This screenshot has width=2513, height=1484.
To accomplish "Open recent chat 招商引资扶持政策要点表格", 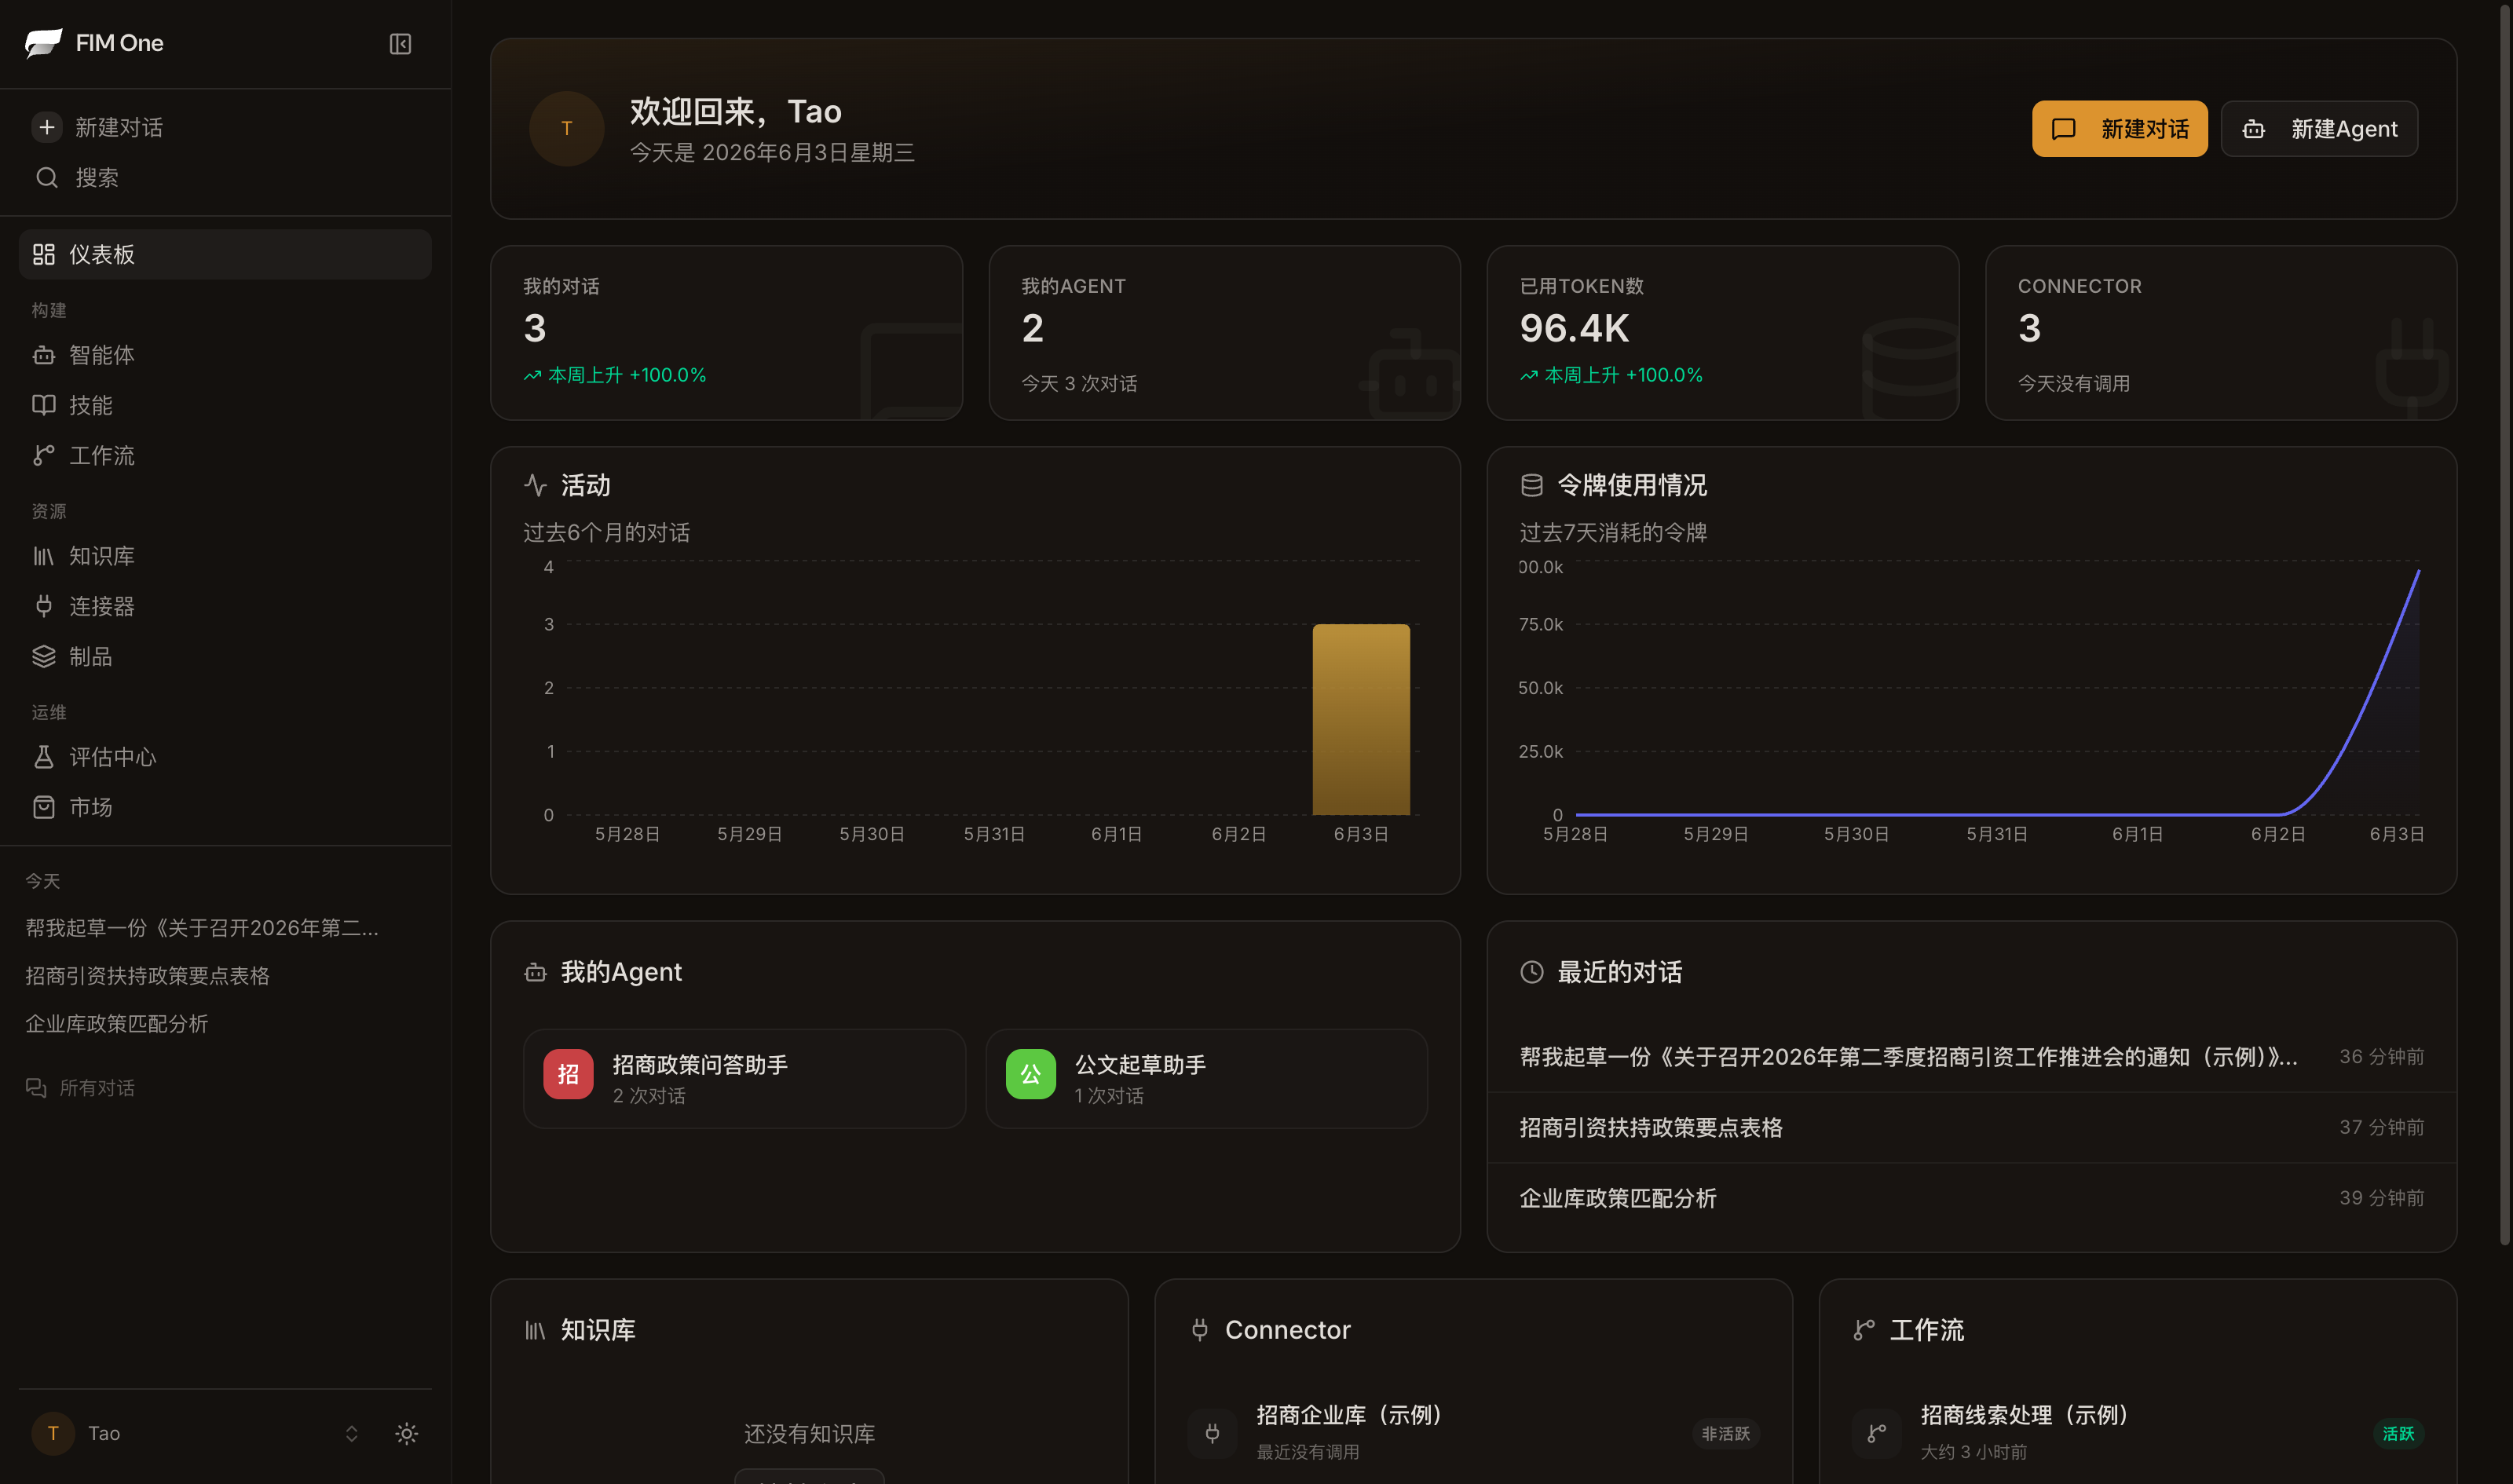I will [1971, 1127].
